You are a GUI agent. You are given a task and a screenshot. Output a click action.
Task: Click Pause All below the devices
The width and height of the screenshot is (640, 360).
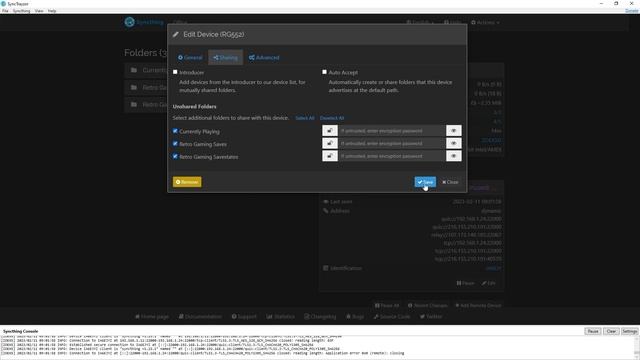(387, 305)
